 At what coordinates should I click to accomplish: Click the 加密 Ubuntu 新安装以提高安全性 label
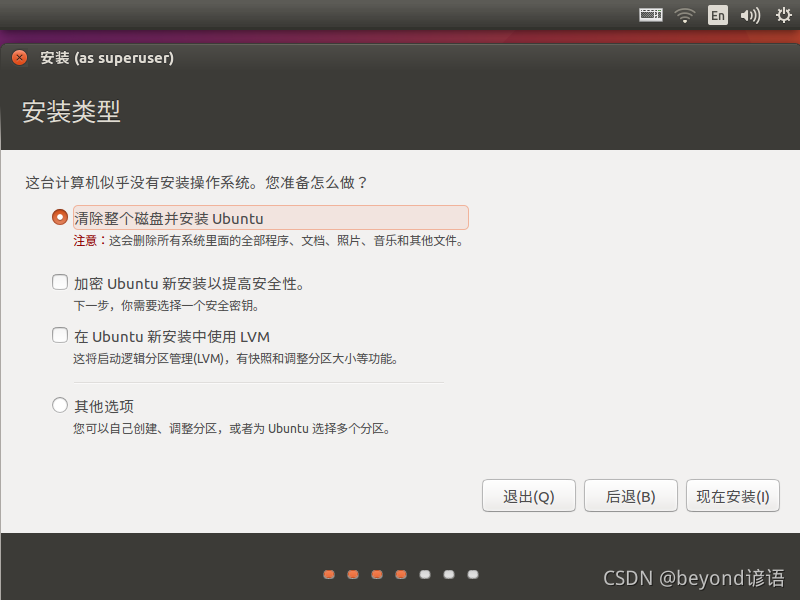(189, 284)
